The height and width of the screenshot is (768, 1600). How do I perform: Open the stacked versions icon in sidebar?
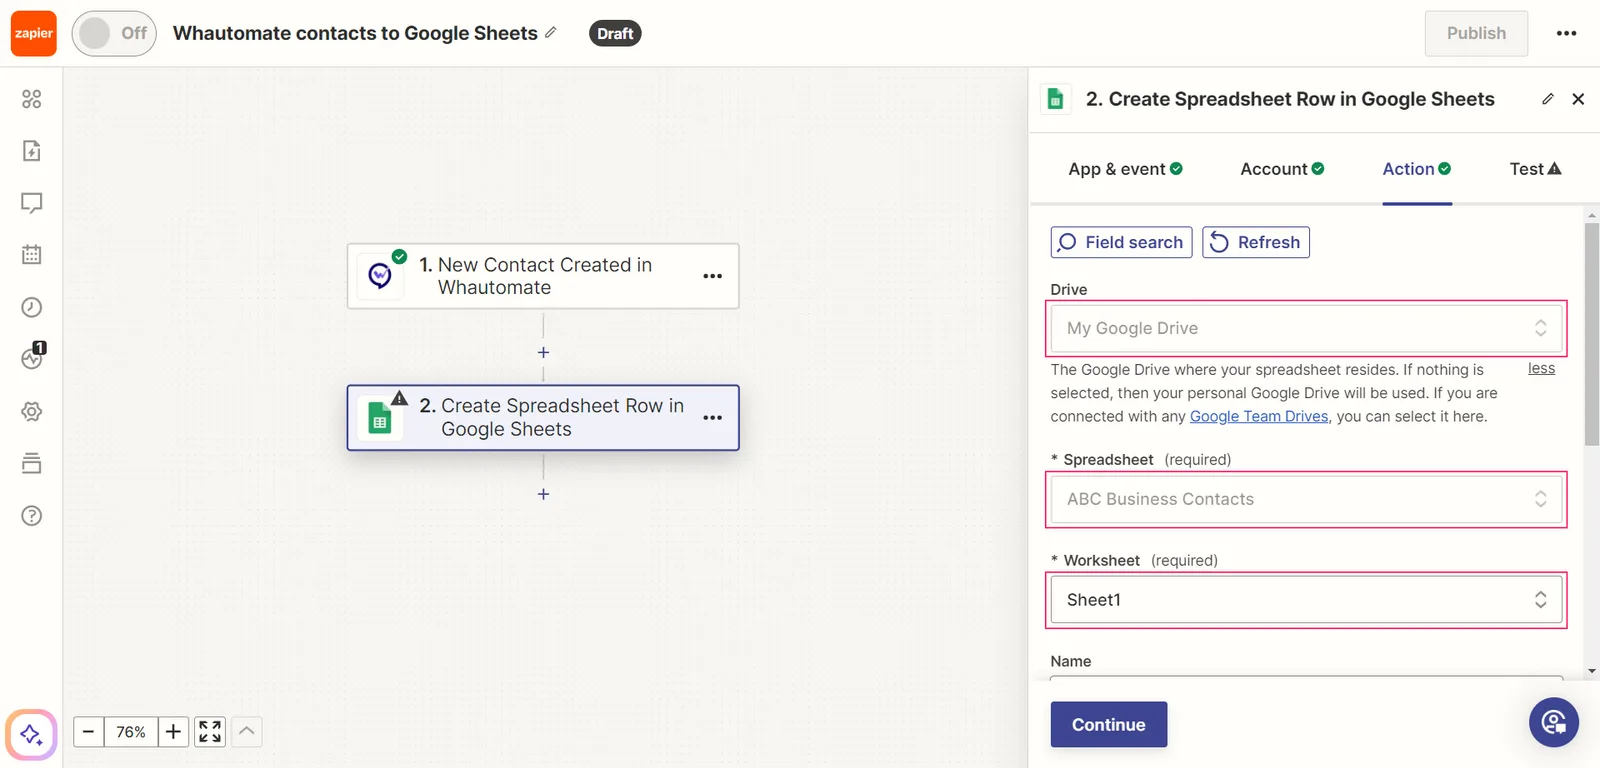(32, 463)
